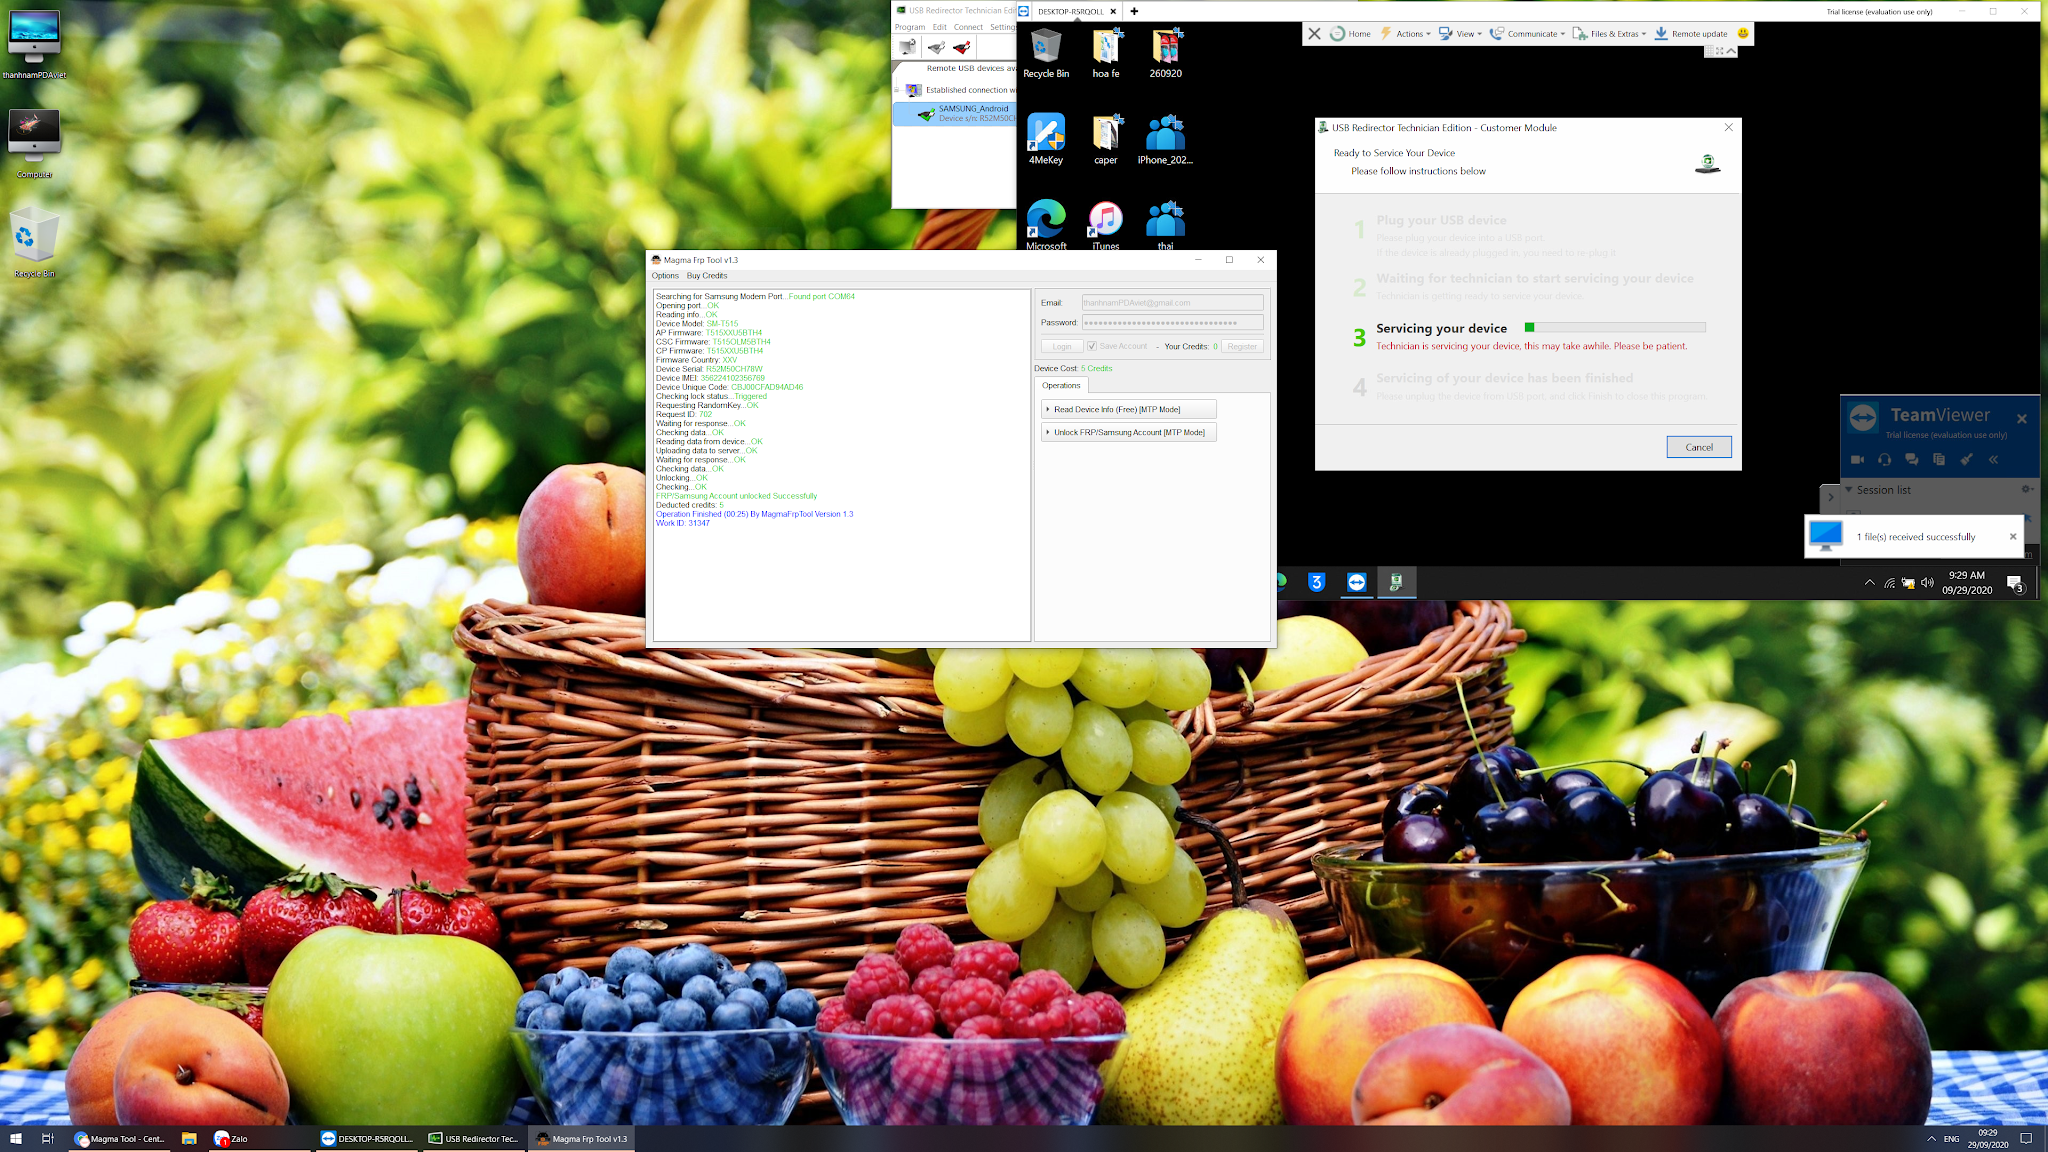Click the TeamViewer headset audio icon
Image resolution: width=2048 pixels, height=1152 pixels.
coord(1884,459)
